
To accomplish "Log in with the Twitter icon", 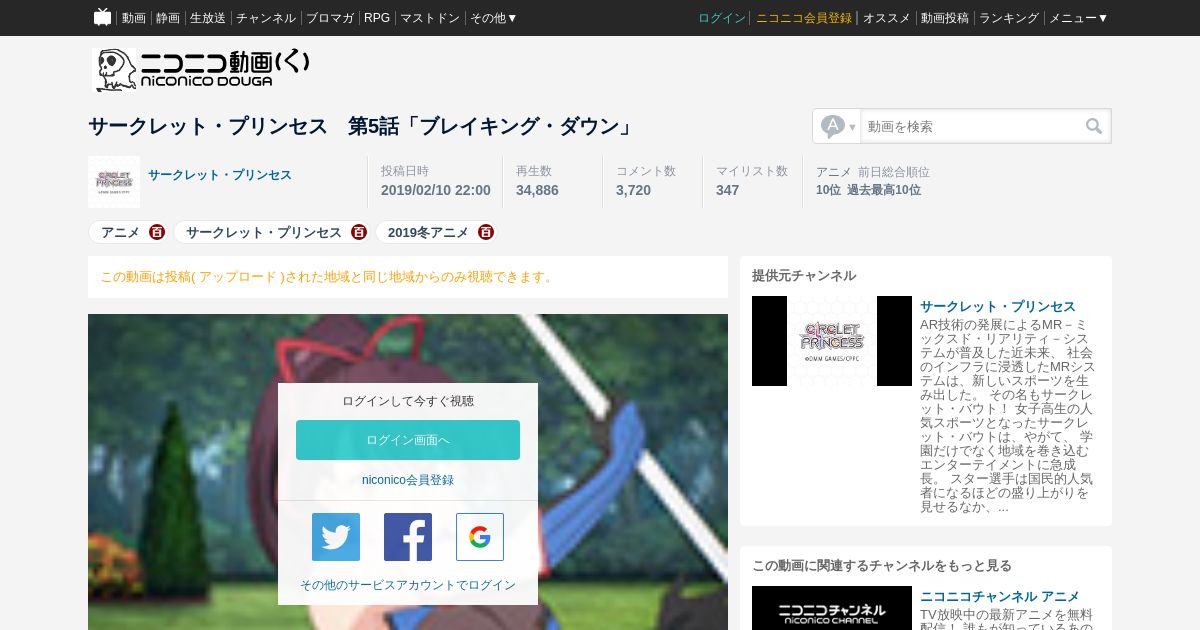I will pyautogui.click(x=336, y=537).
